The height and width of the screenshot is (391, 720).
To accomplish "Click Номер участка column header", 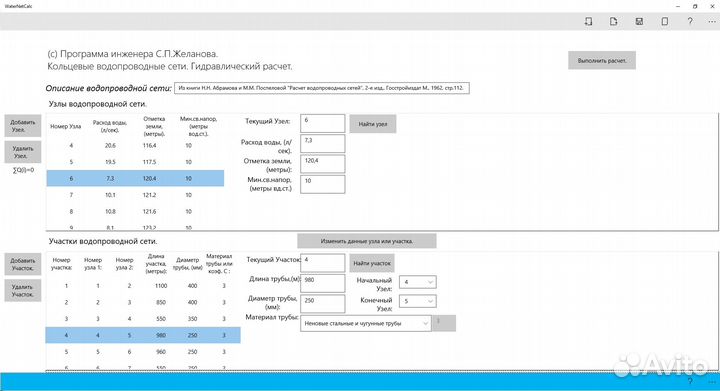I will 62,263.
